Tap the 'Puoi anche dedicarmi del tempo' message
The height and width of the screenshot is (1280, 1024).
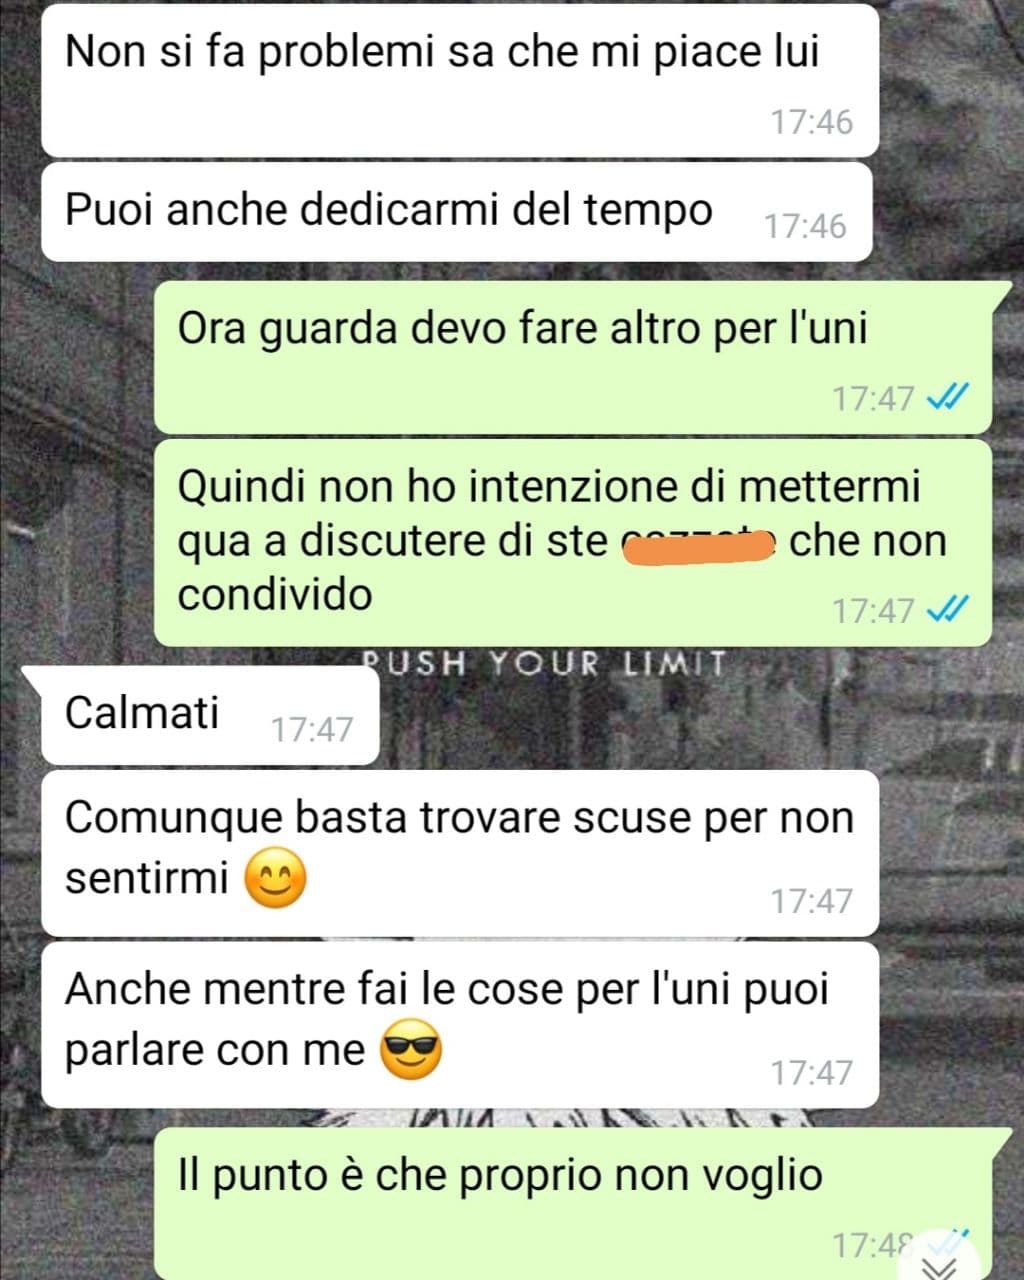[457, 212]
